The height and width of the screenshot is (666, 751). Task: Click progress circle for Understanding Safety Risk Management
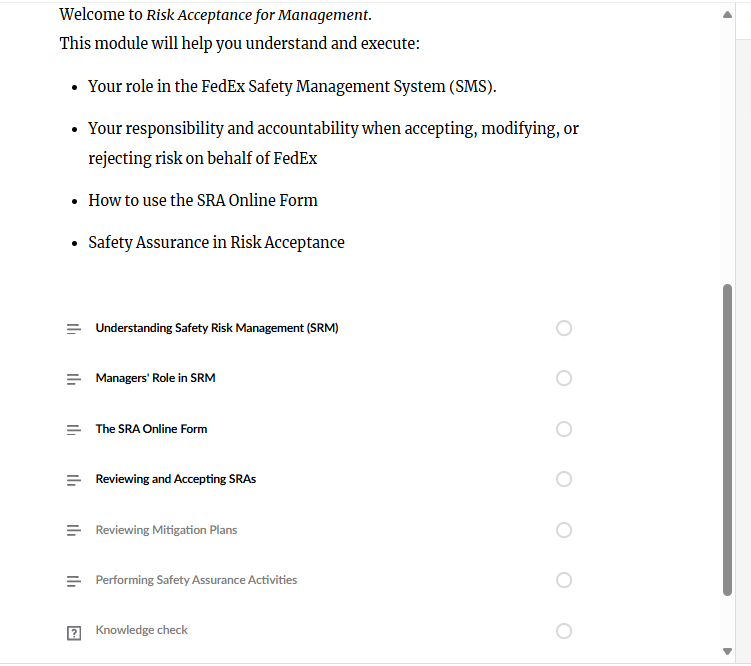564,328
